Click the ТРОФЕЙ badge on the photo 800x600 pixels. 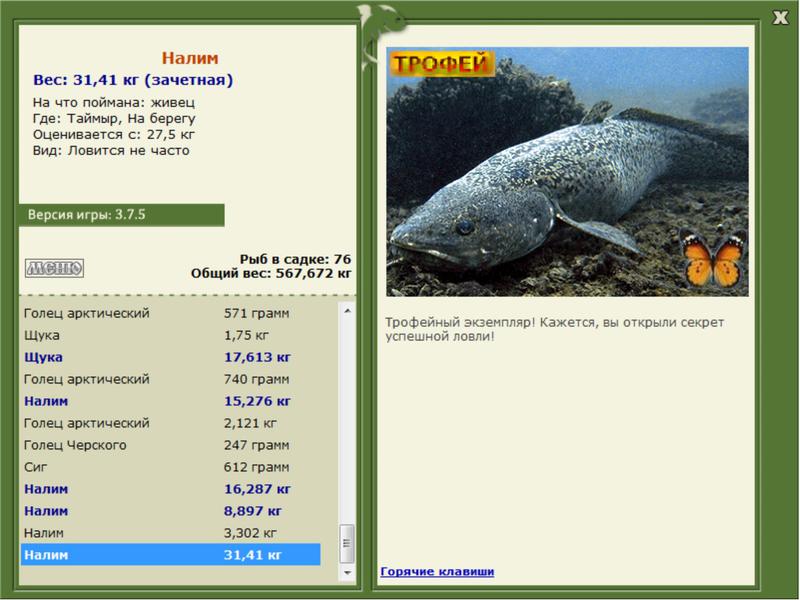441,64
